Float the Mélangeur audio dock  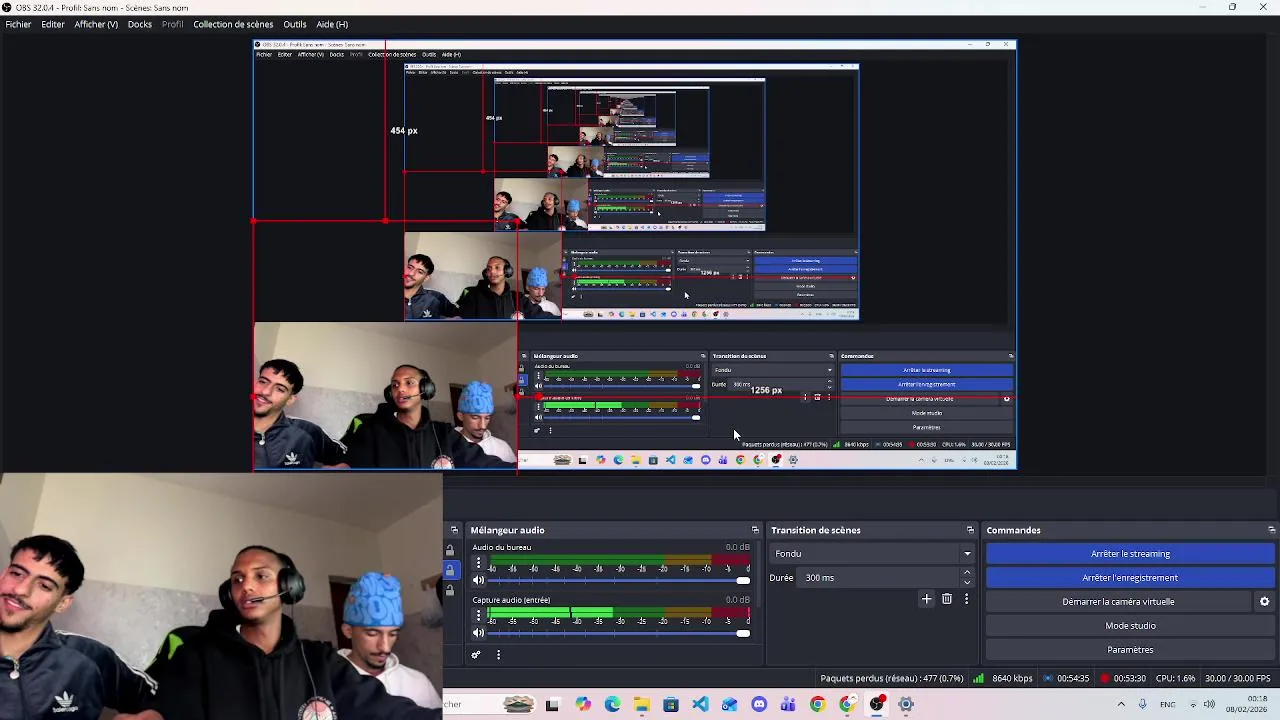coord(755,530)
